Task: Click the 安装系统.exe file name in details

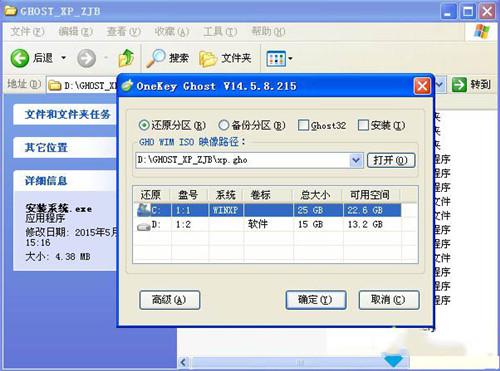Action: pyautogui.click(x=59, y=209)
